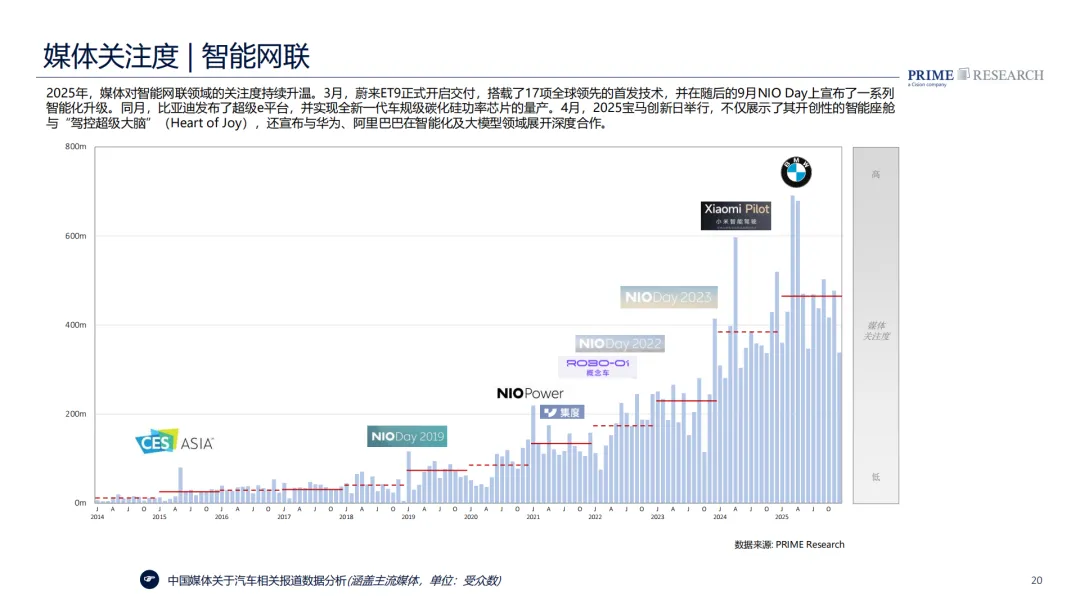Click the 2019 x-axis year label

(x=408, y=516)
